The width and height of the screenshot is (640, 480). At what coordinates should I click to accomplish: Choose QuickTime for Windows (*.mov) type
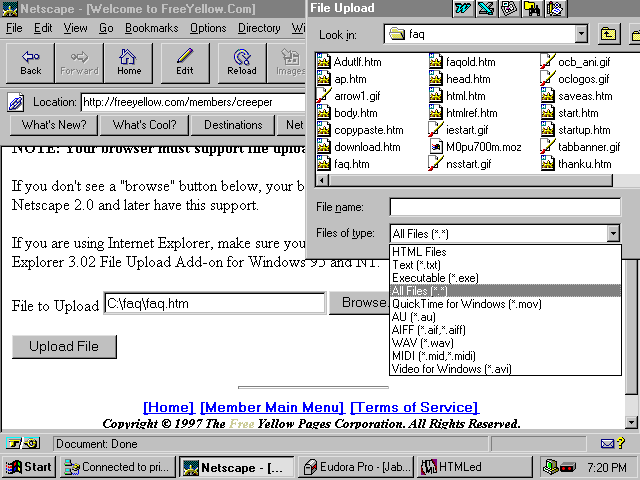(x=505, y=304)
